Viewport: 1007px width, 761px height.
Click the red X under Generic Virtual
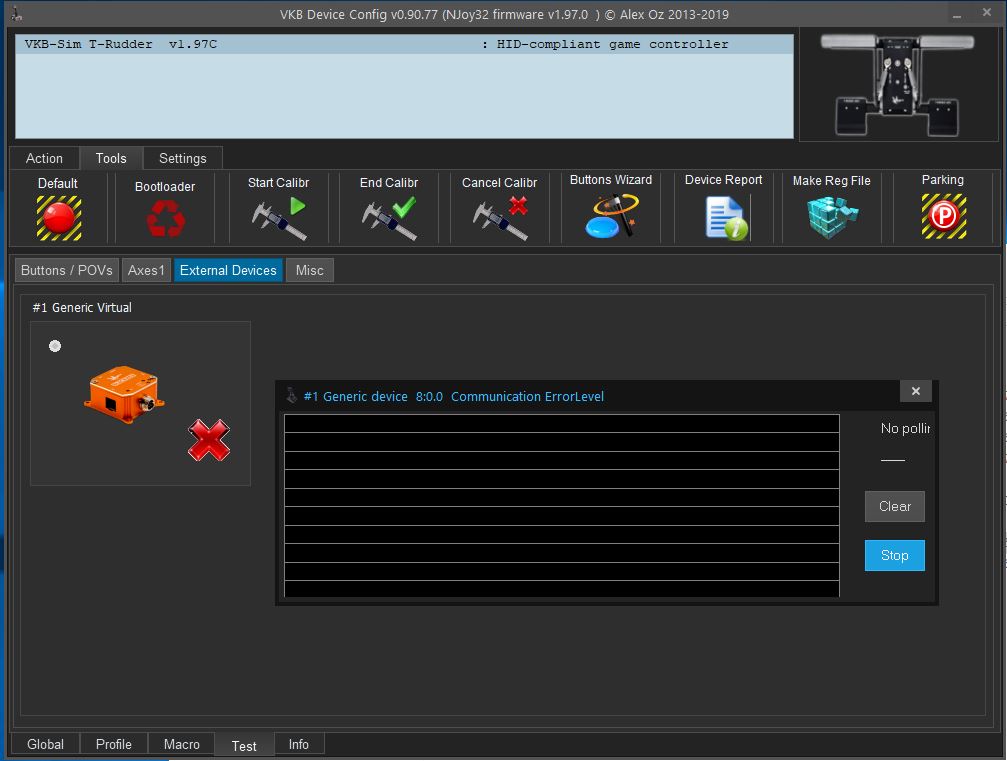click(209, 441)
